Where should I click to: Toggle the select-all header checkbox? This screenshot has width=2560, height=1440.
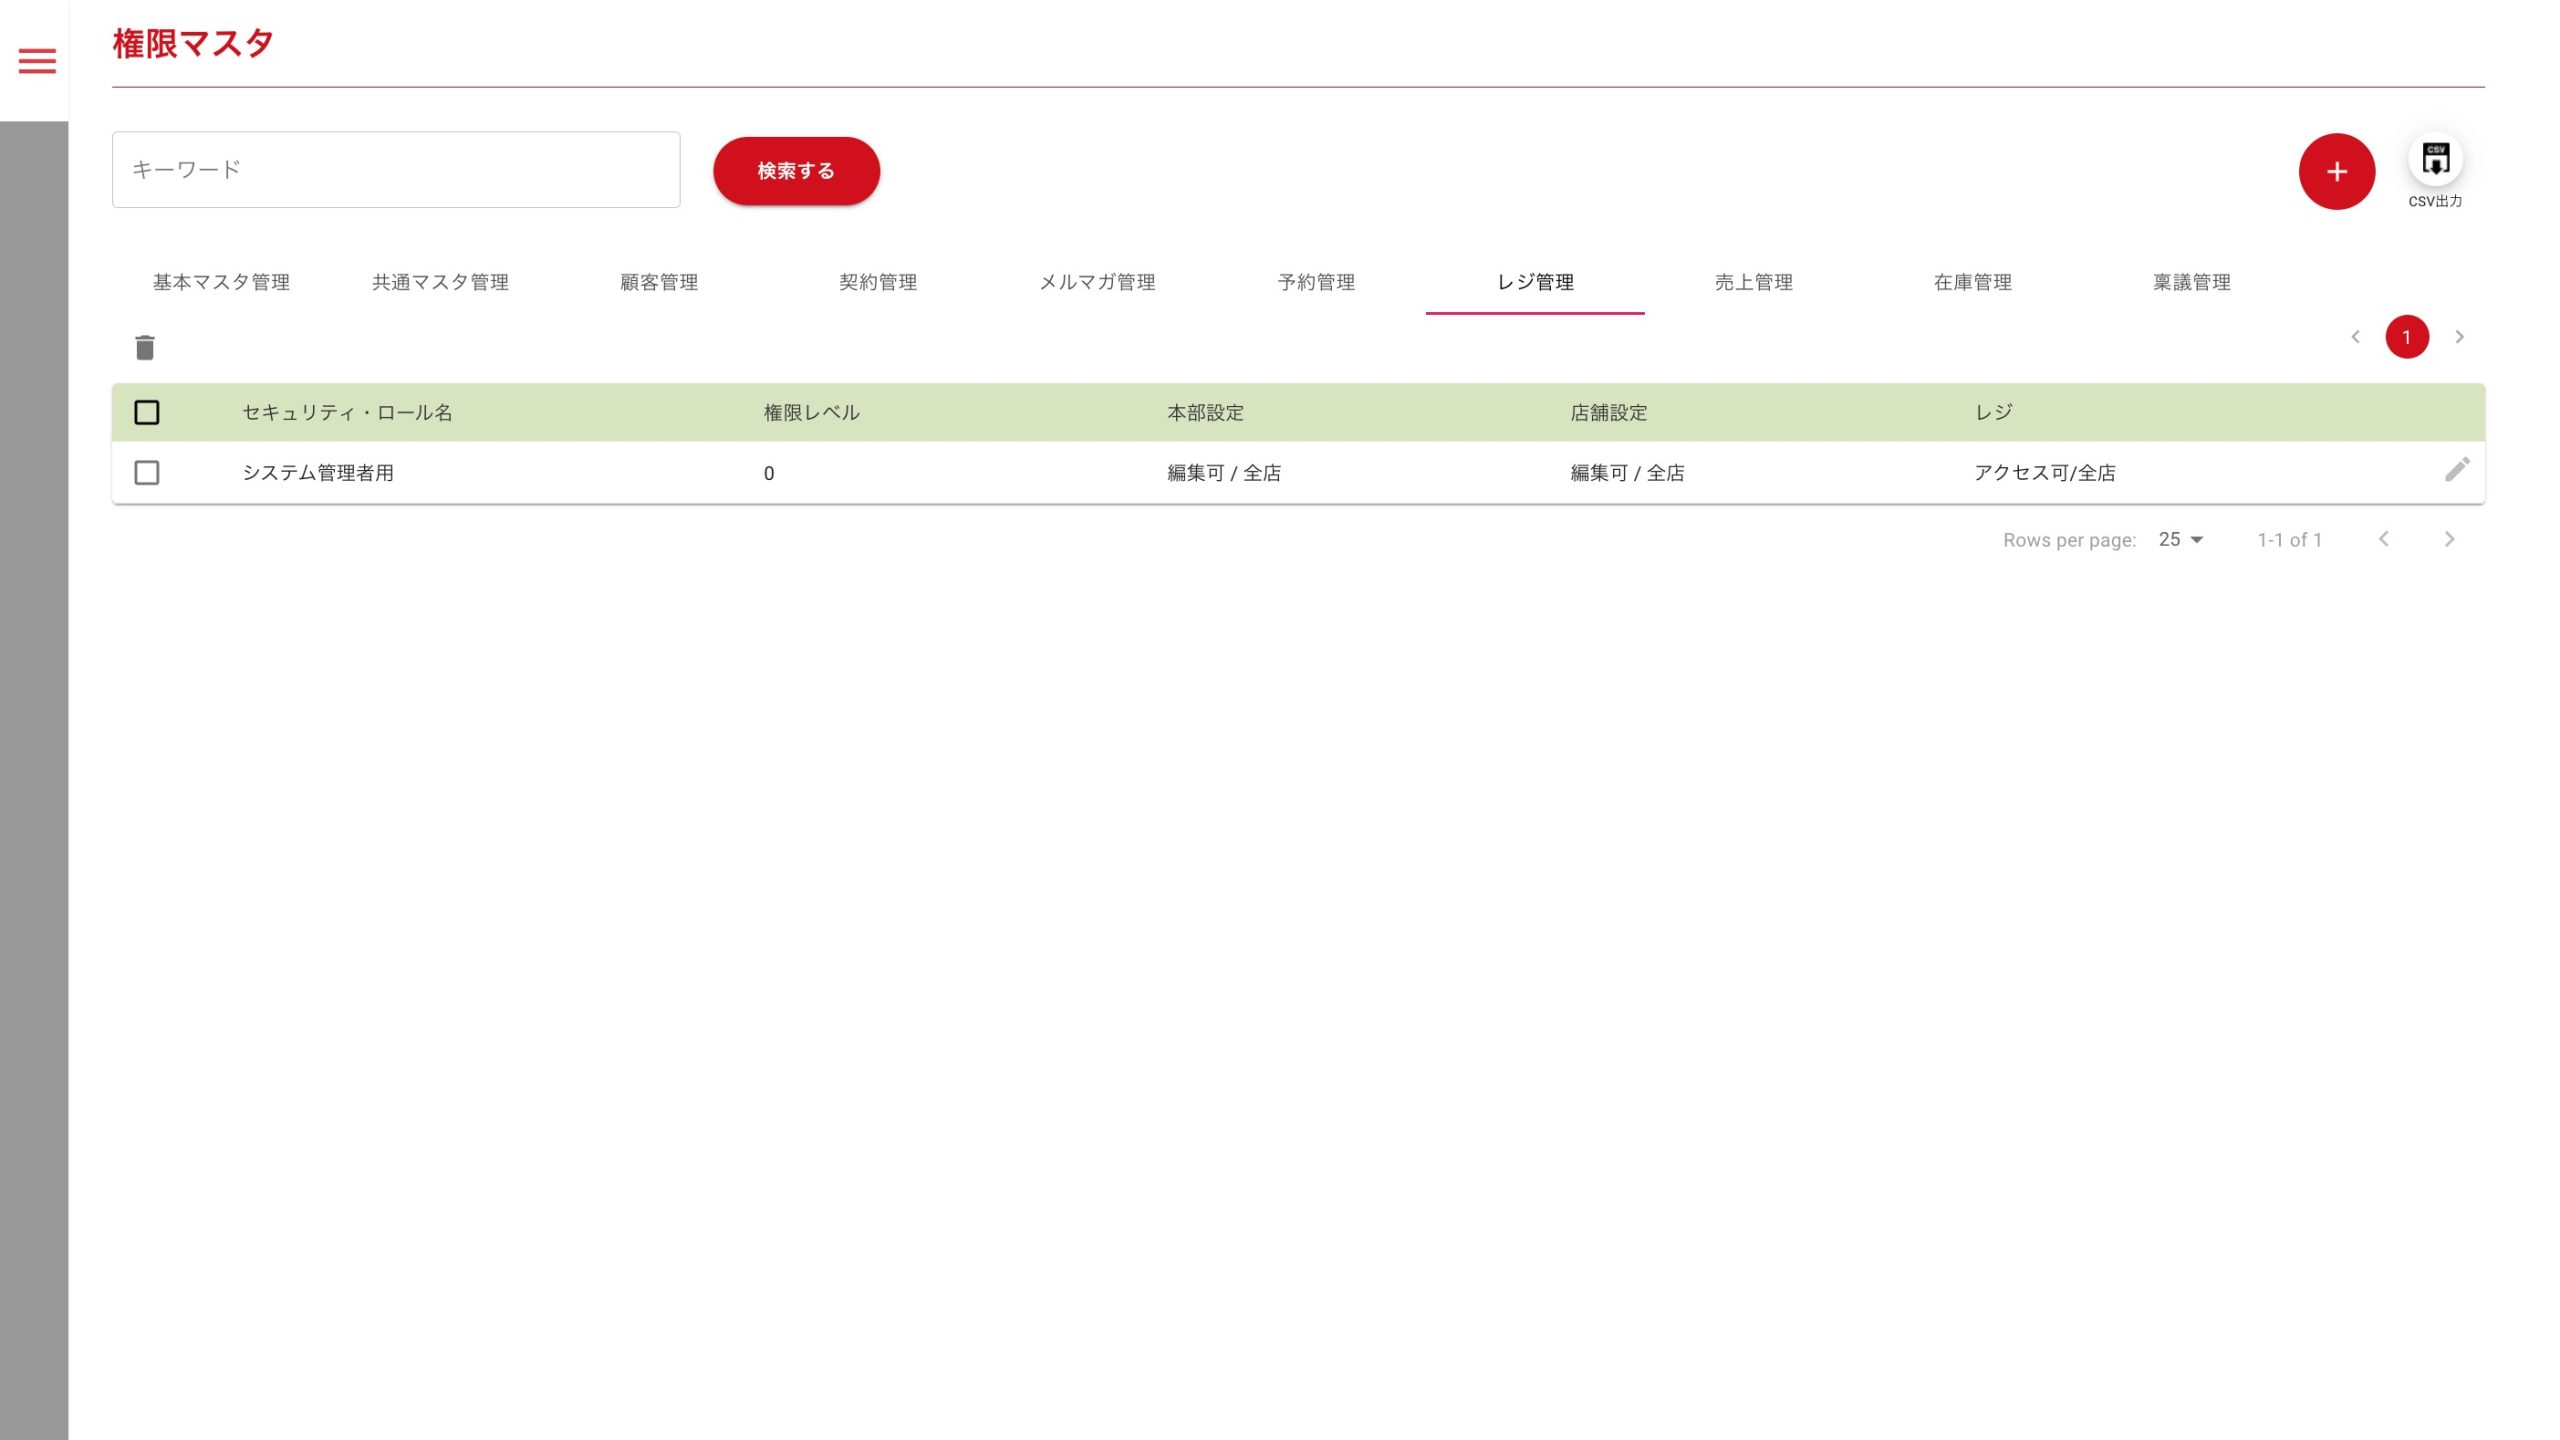pos(147,412)
